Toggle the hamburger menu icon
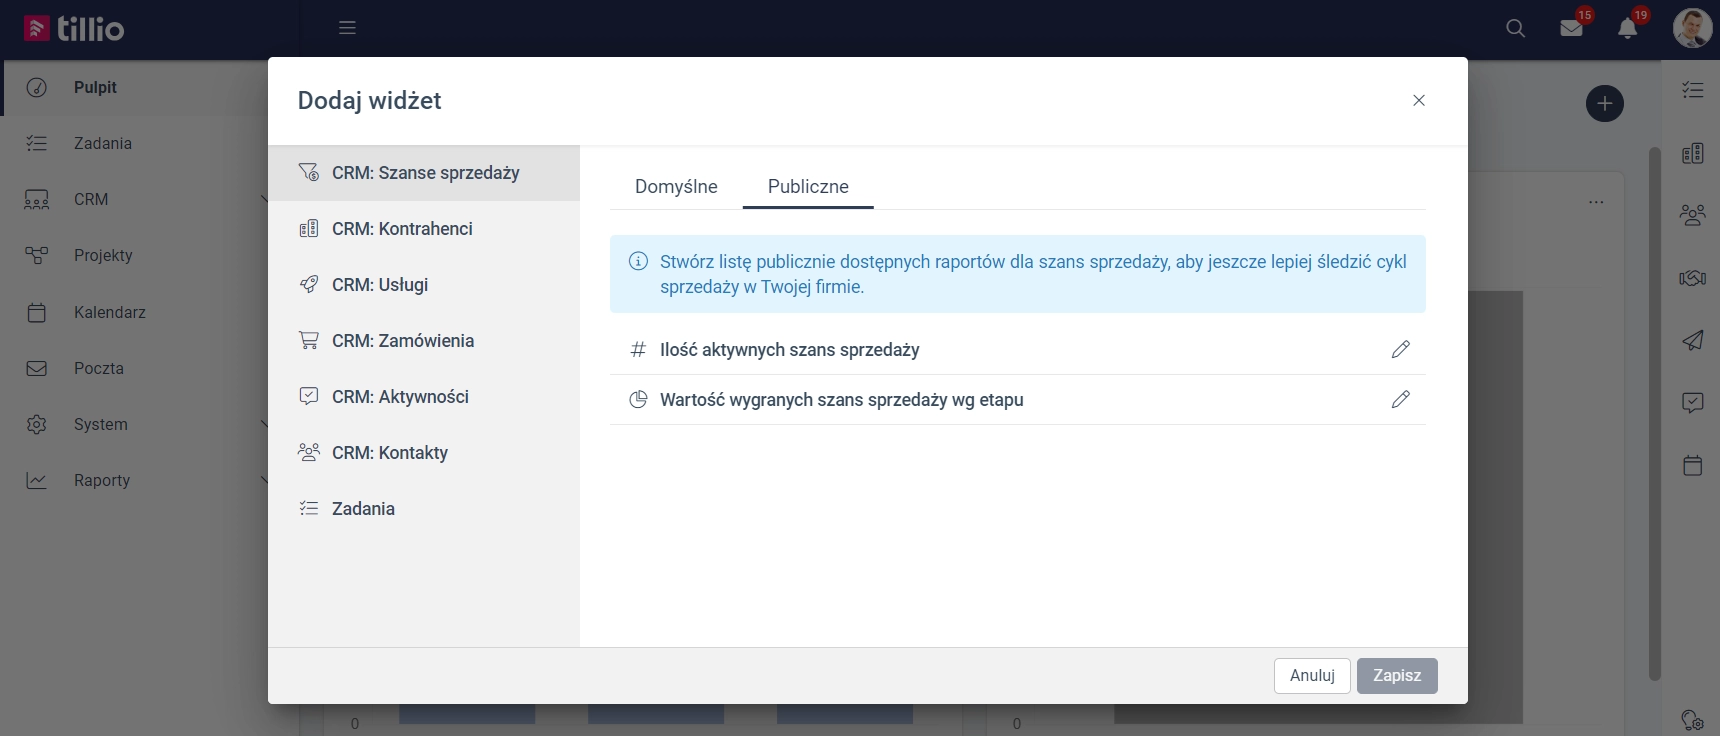 (347, 28)
